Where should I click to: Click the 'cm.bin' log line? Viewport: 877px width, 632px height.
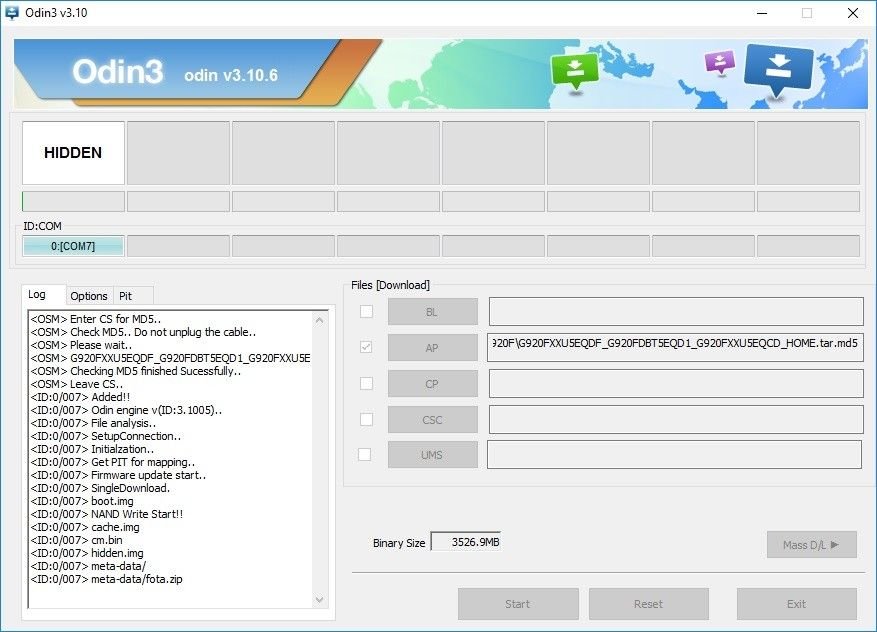click(x=76, y=540)
